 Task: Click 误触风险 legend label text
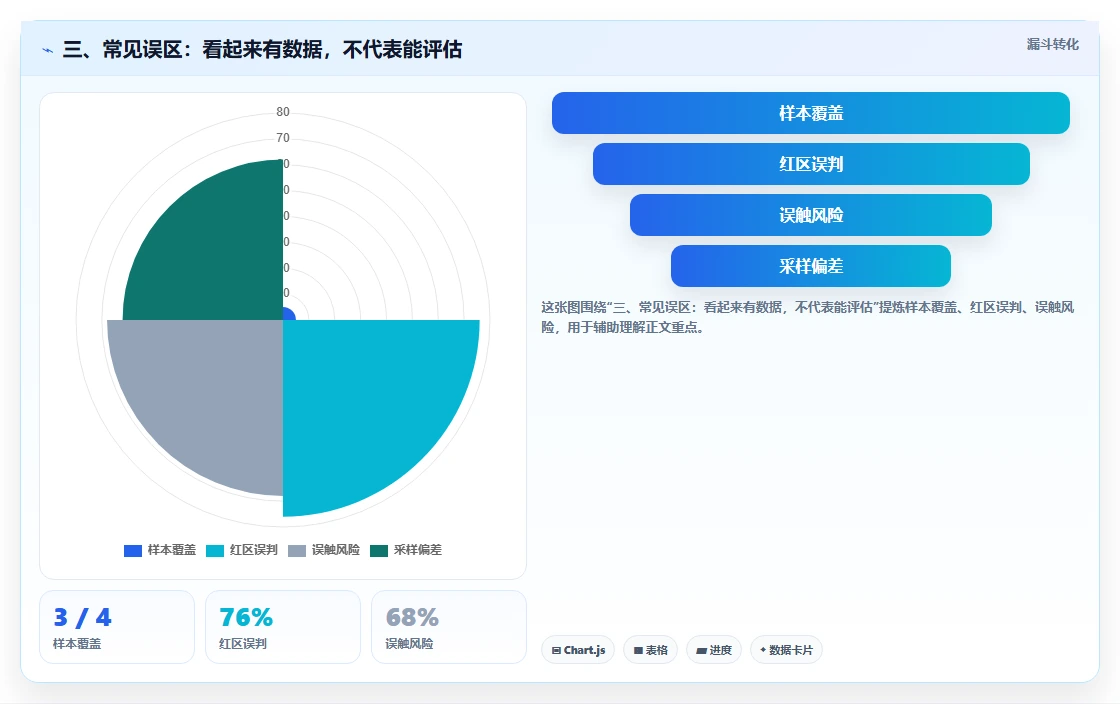click(x=336, y=550)
